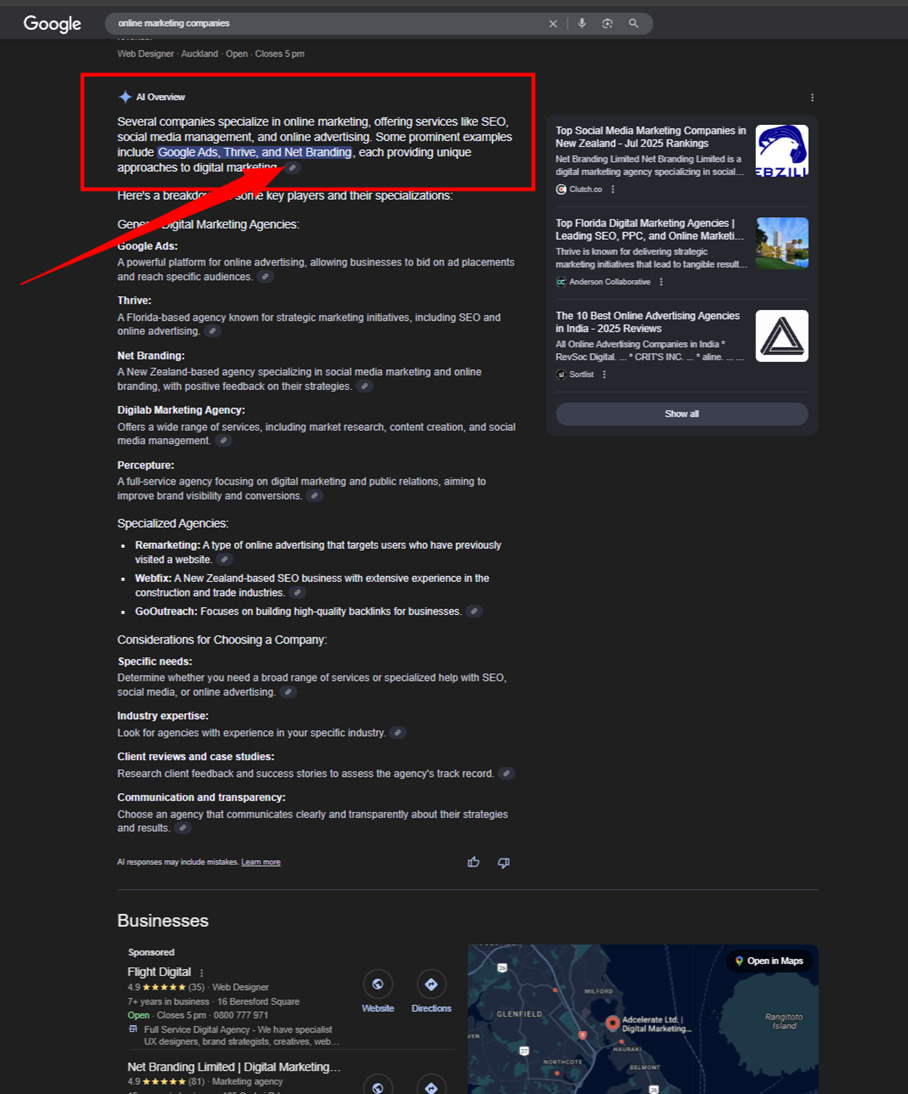
Task: Click the triangle logo thumbnail for Sortlist
Action: point(782,336)
